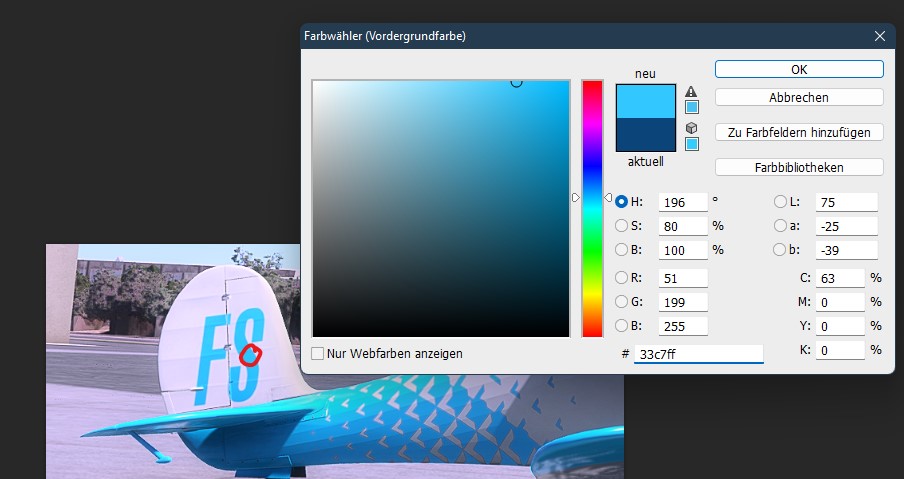Click the "aktuell" label below the swatch
Screen dimensions: 904x479
click(646, 162)
